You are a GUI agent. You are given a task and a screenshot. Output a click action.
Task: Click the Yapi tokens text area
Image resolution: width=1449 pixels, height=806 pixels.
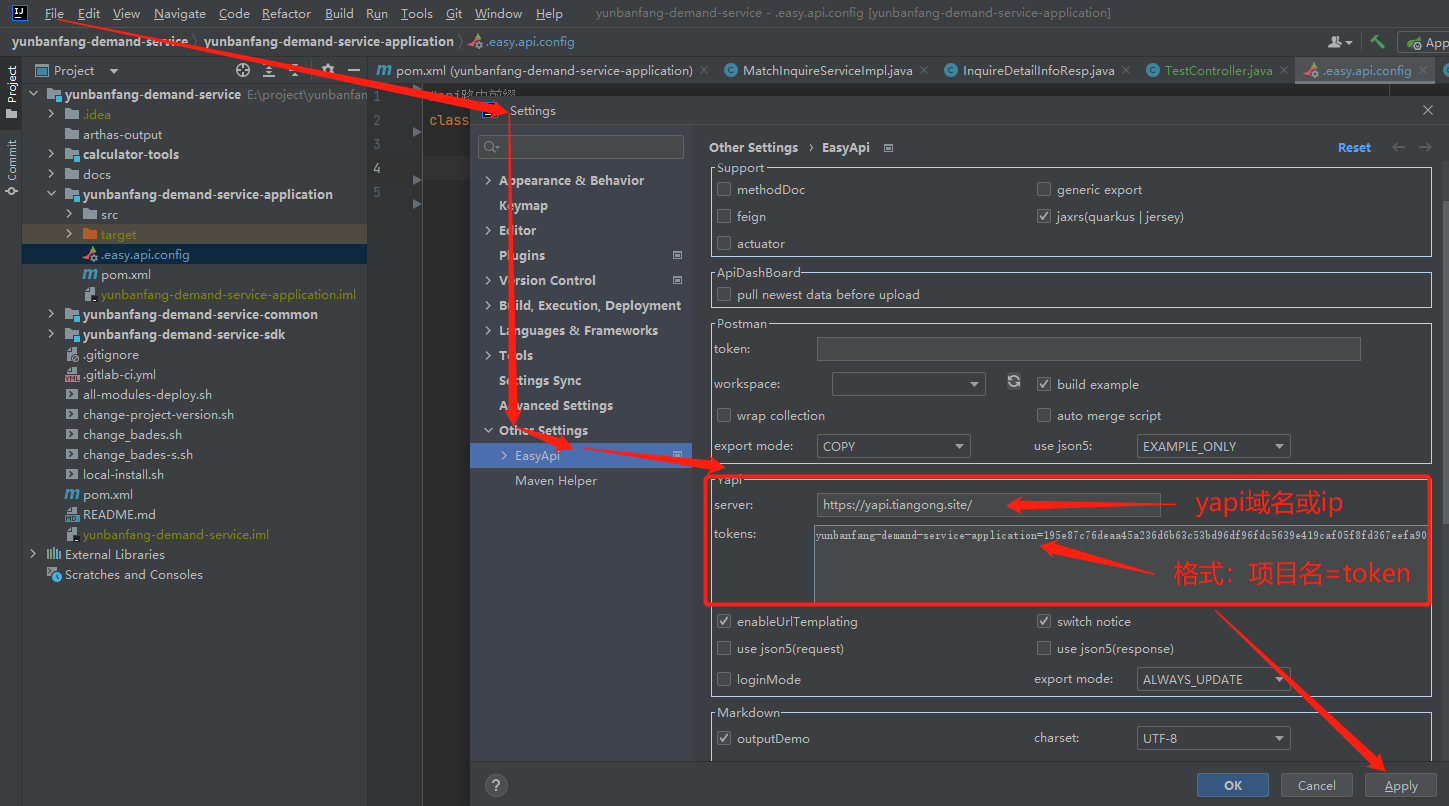point(1120,563)
